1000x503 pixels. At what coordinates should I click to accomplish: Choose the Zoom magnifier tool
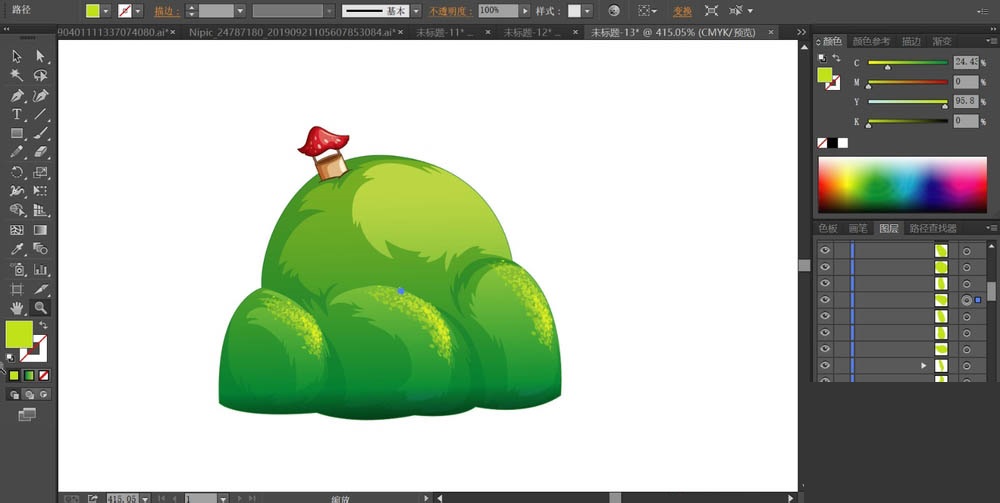coord(41,308)
